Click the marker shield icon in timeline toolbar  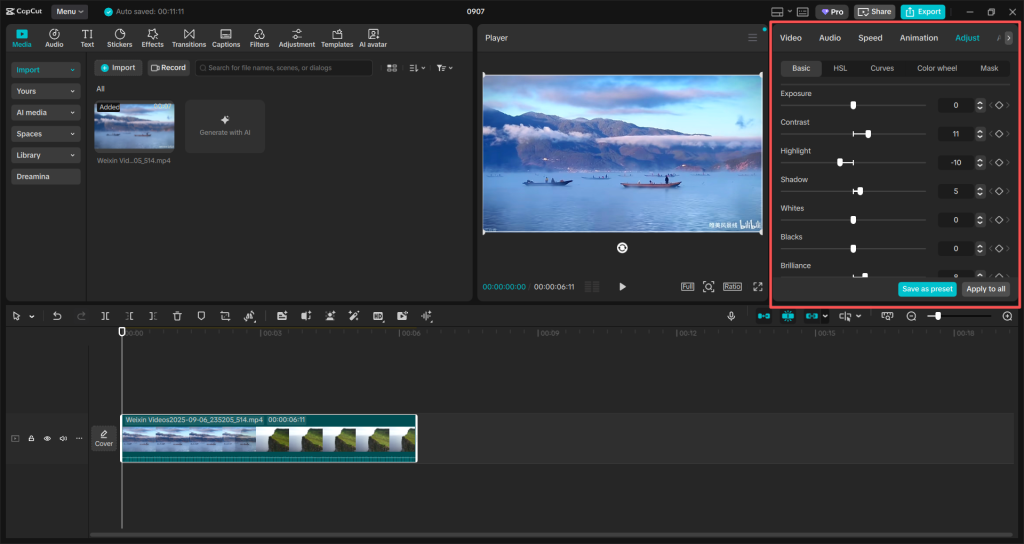click(201, 316)
